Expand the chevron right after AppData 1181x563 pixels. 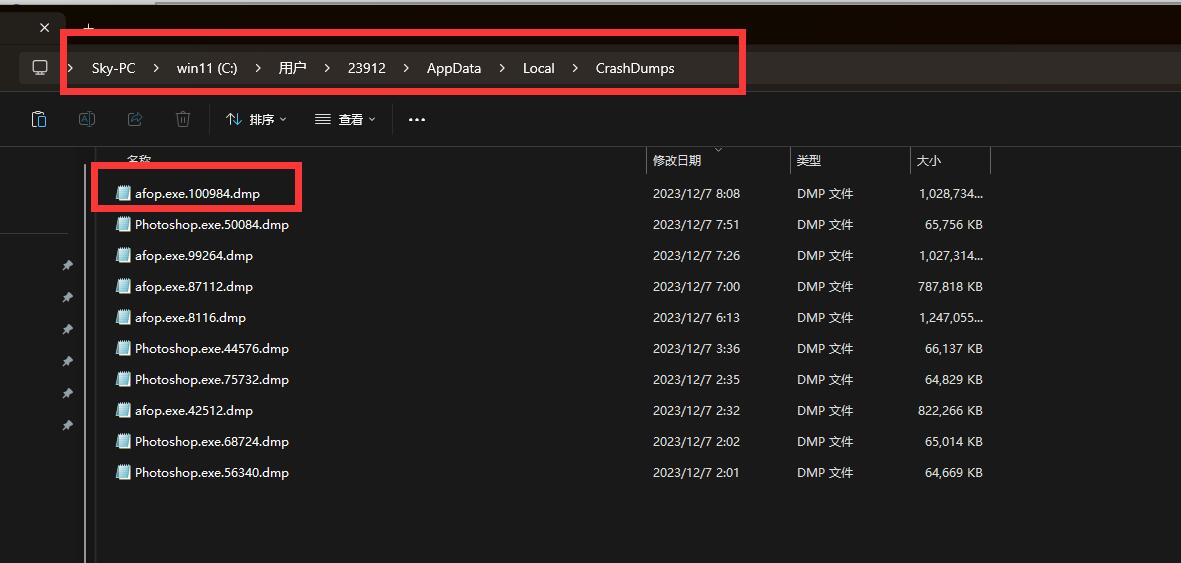(502, 68)
